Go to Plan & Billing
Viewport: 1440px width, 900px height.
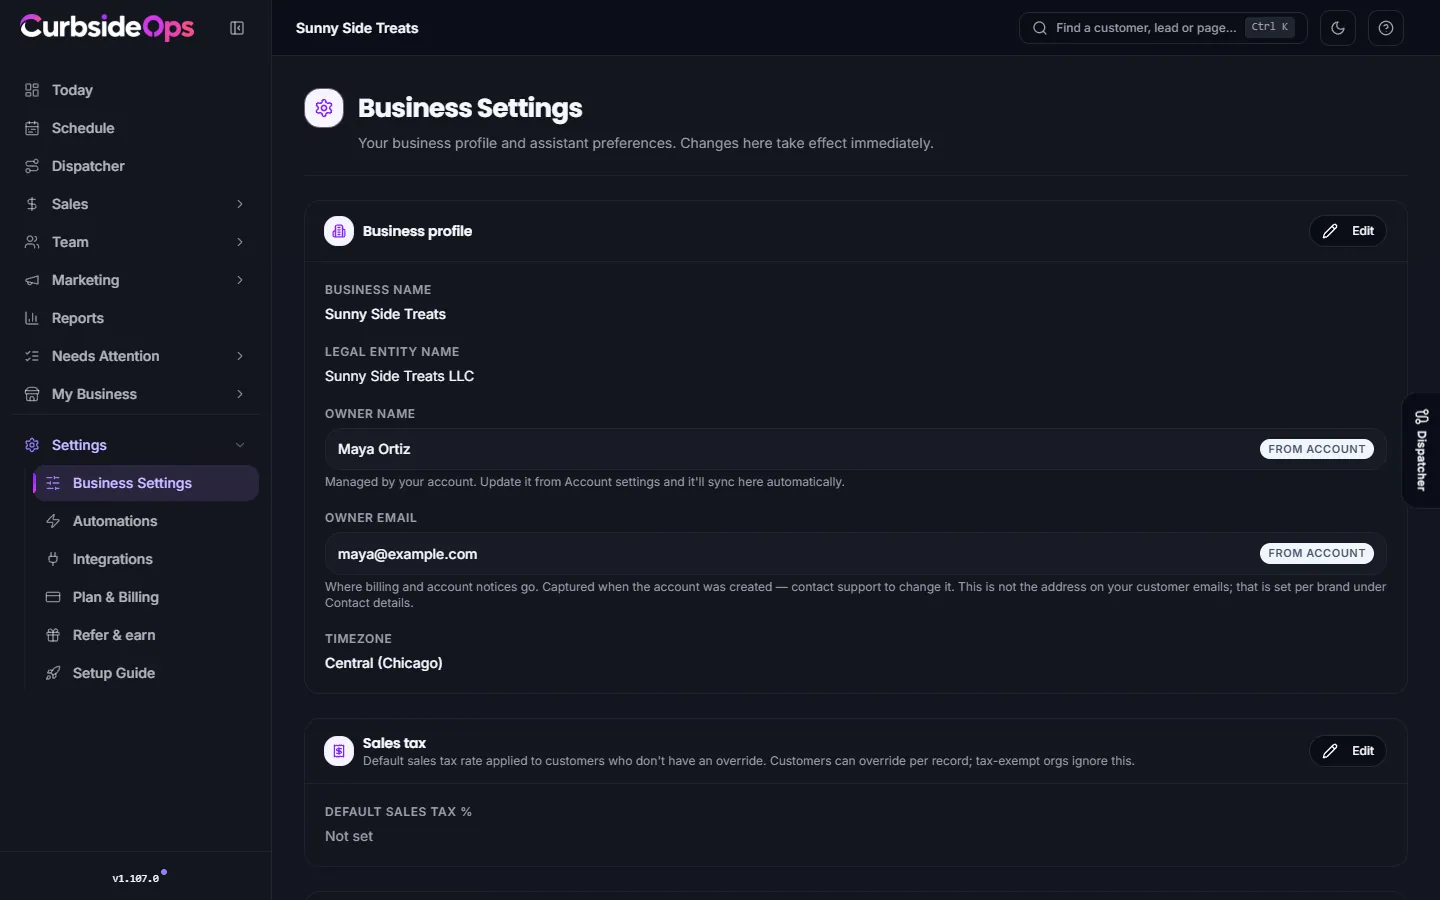tap(146, 597)
